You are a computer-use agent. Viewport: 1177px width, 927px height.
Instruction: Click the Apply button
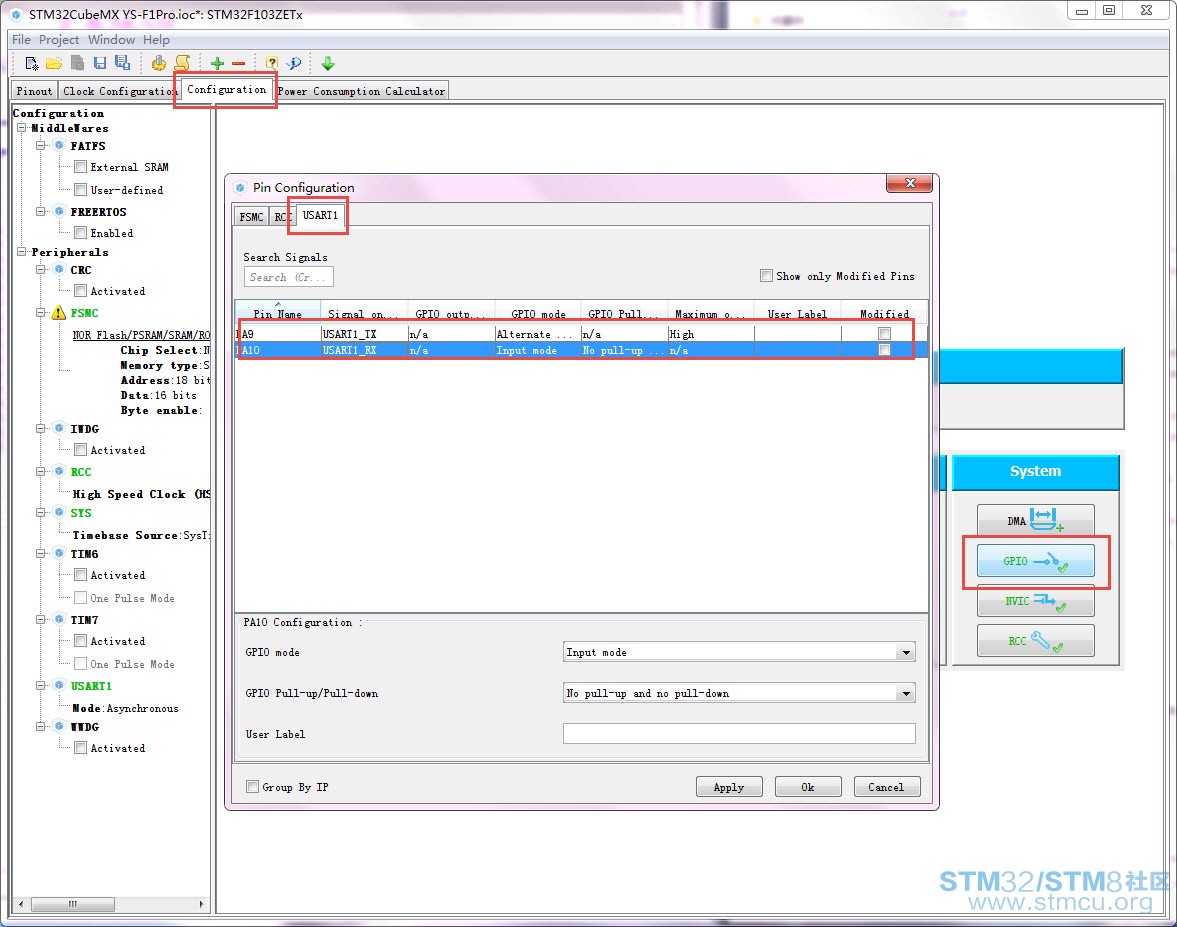tap(729, 787)
